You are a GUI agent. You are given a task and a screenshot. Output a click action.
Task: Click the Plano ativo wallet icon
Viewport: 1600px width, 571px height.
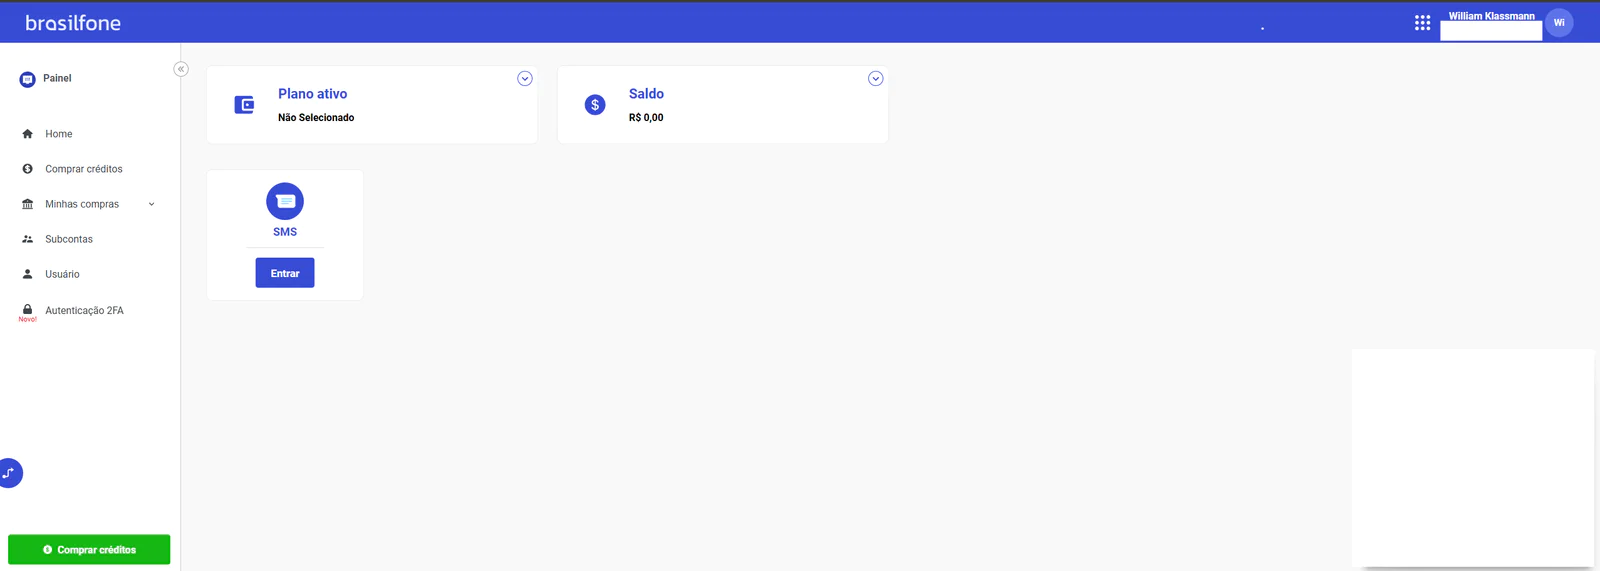point(244,105)
